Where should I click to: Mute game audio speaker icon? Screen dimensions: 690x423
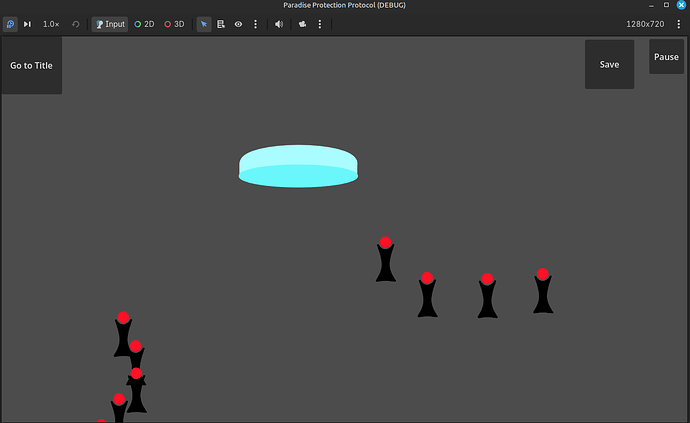pos(279,24)
